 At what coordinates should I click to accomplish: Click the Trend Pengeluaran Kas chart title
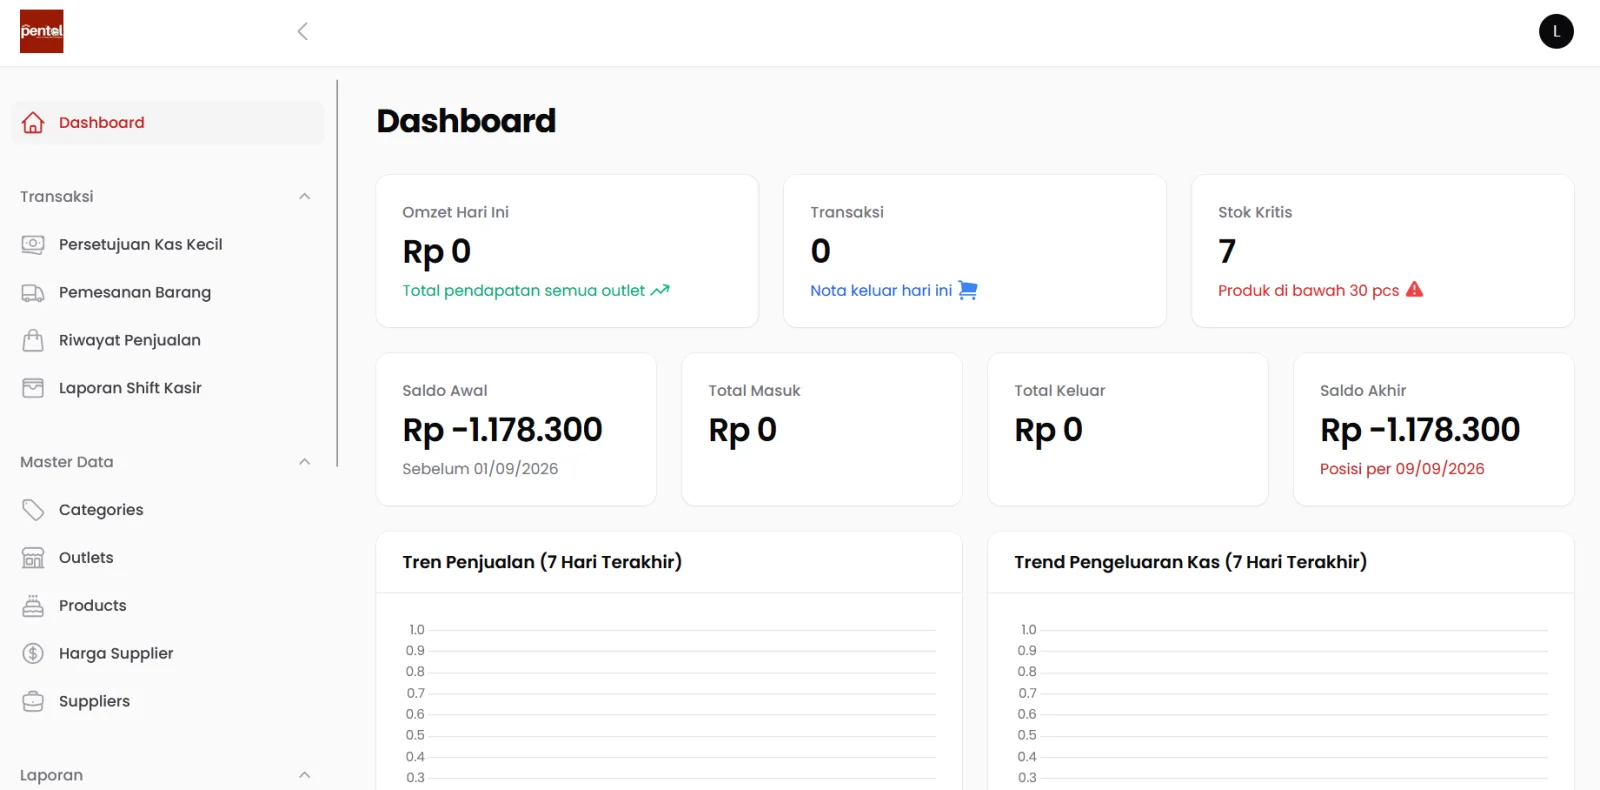pyautogui.click(x=1190, y=562)
